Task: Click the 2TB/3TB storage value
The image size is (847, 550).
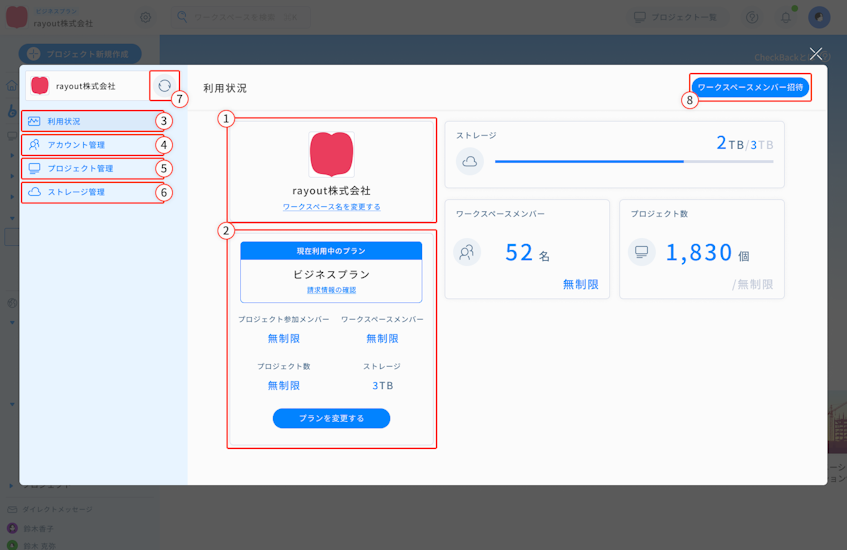Action: pos(744,143)
